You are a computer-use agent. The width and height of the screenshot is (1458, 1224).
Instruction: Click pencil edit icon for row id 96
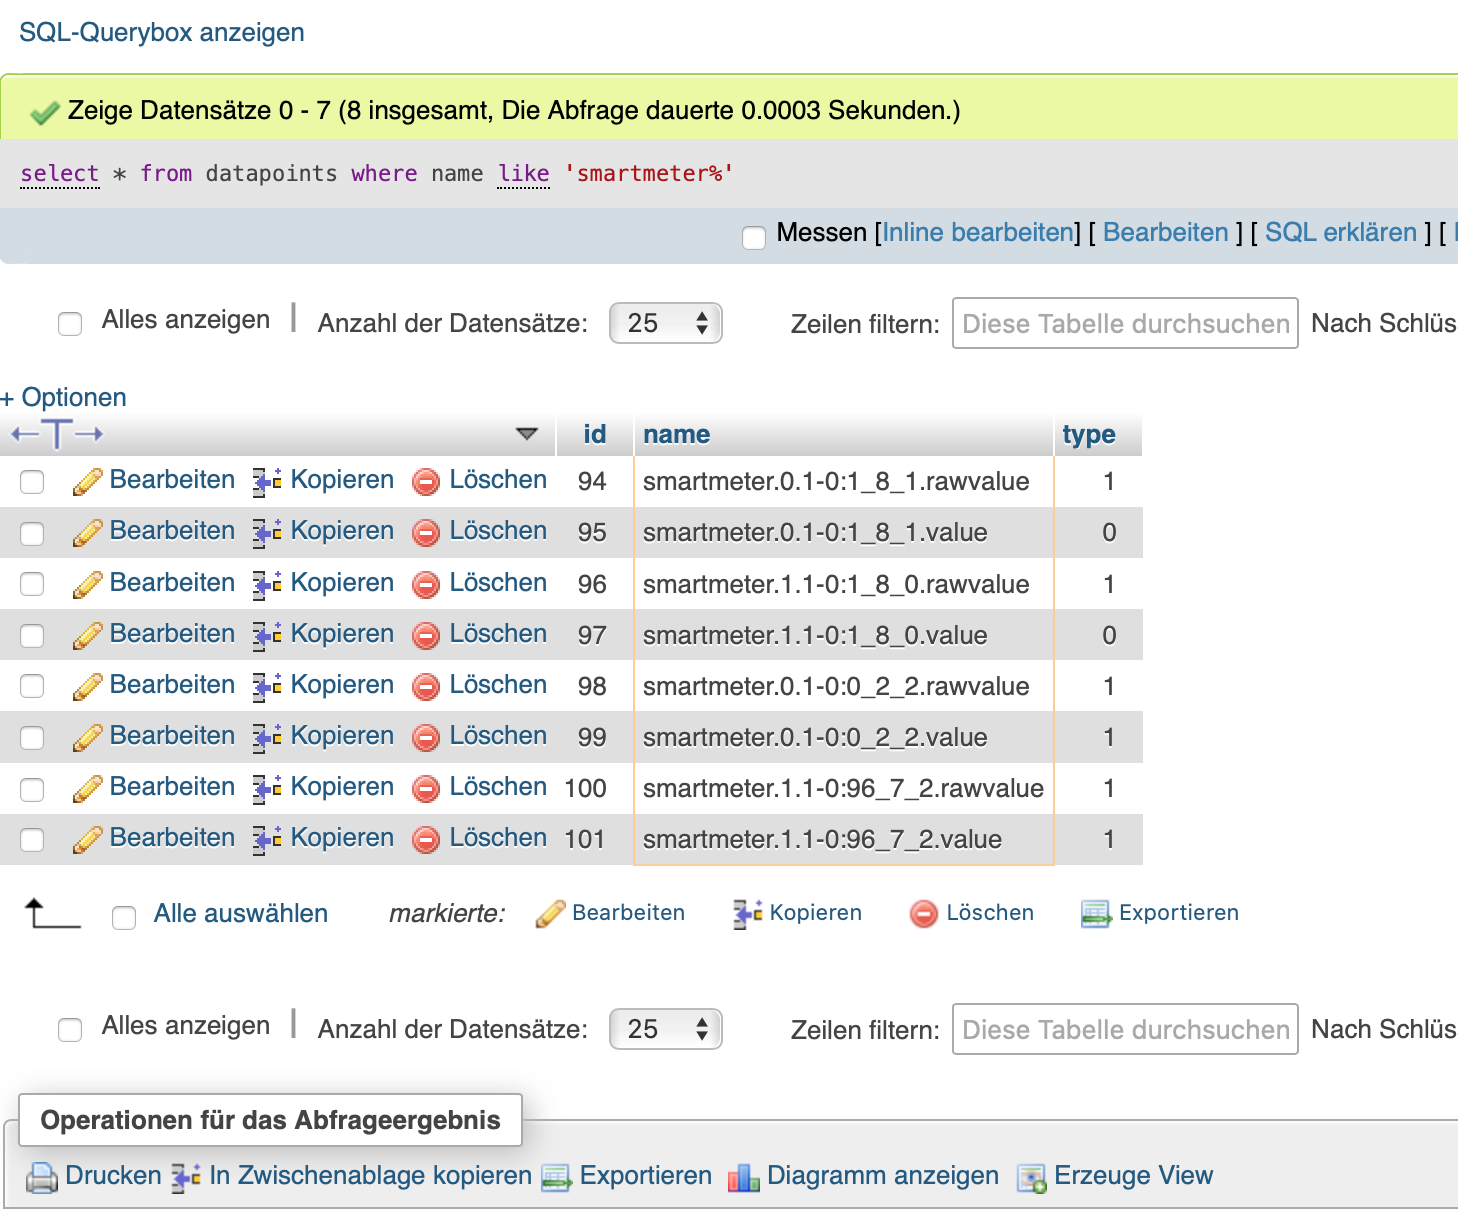(x=87, y=585)
